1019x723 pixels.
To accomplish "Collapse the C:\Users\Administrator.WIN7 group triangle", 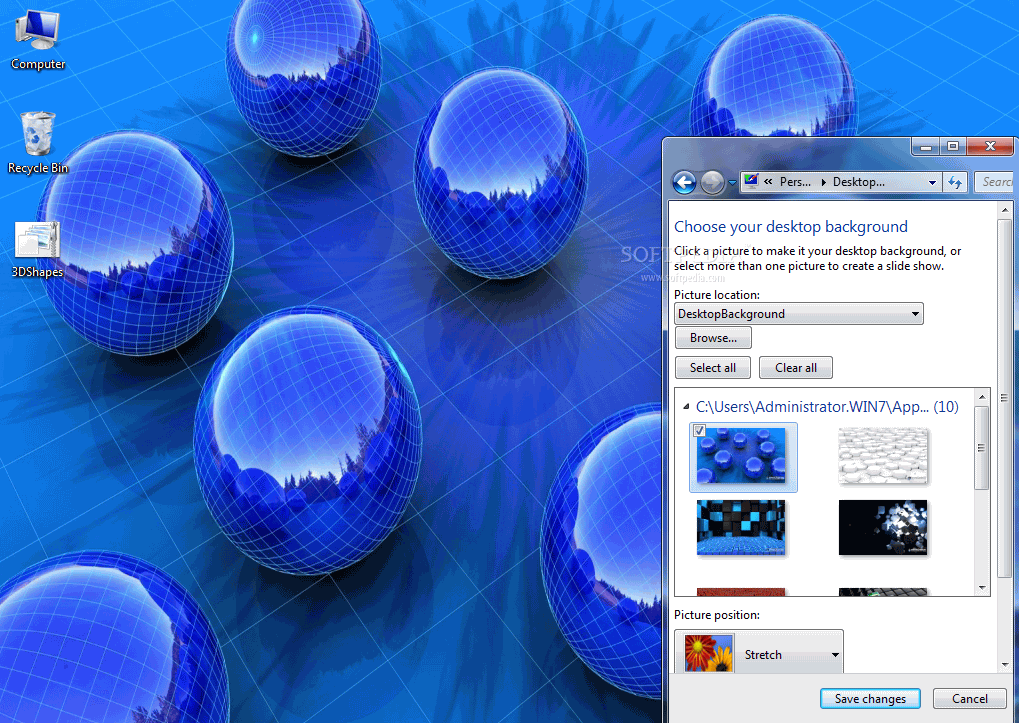I will coord(686,407).
